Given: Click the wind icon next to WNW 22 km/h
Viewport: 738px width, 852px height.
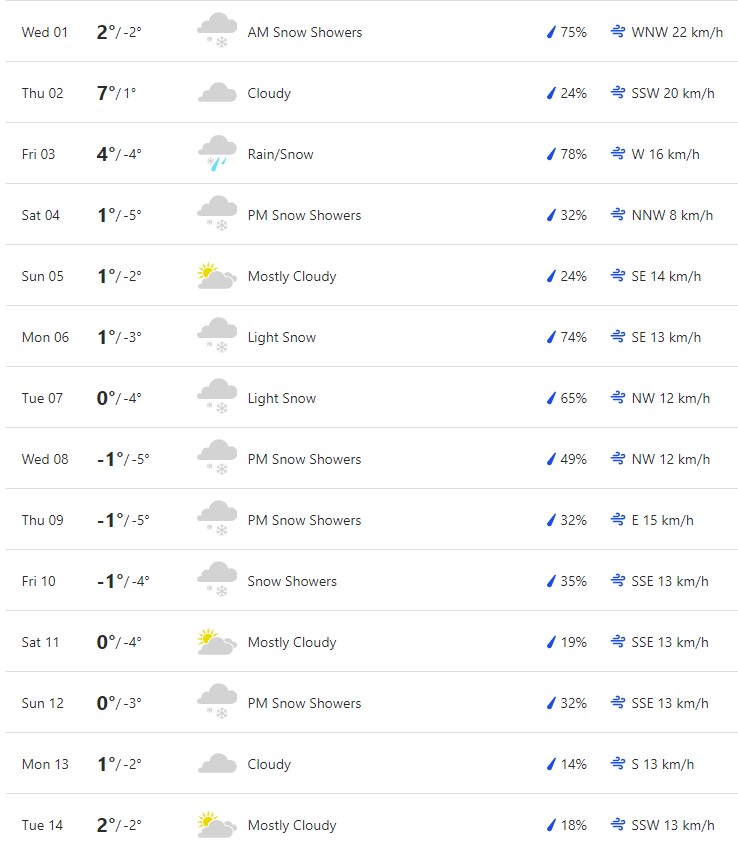Looking at the screenshot, I should (618, 32).
